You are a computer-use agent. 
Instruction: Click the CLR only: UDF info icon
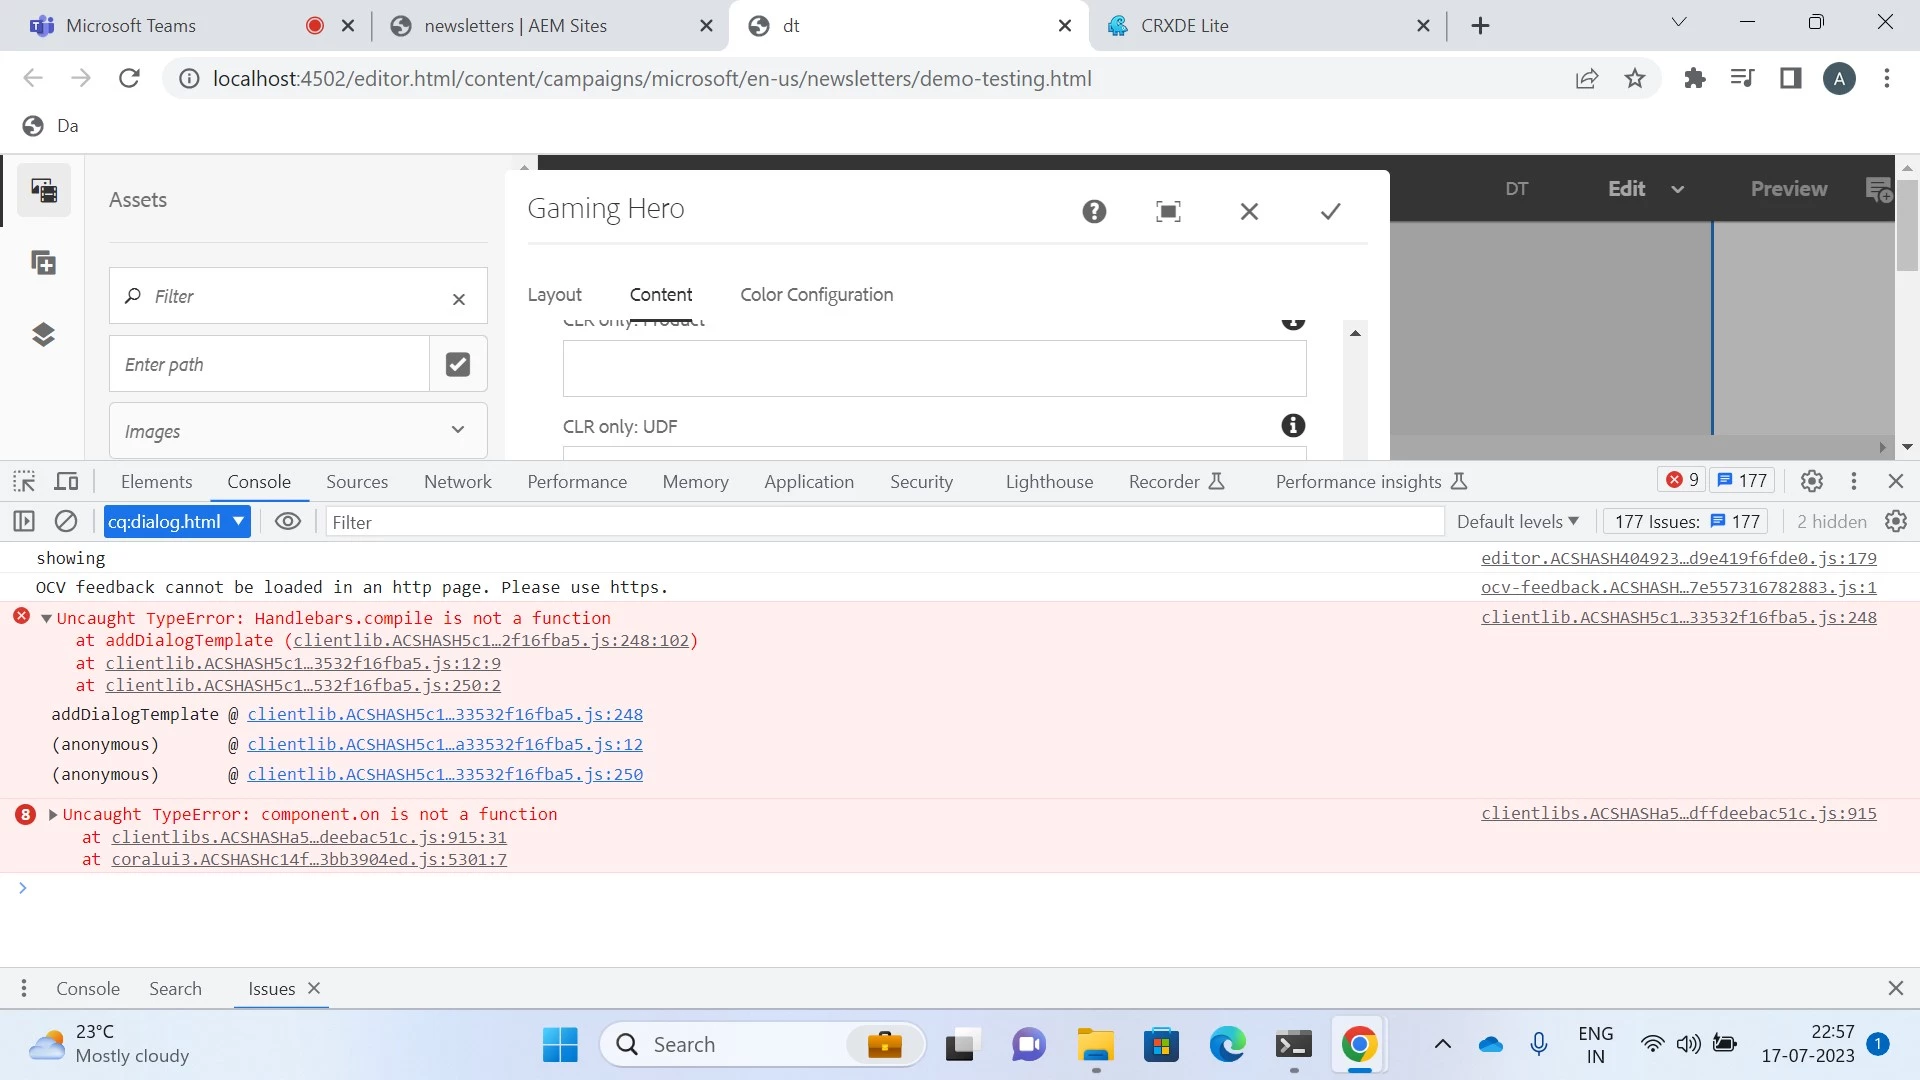point(1293,426)
